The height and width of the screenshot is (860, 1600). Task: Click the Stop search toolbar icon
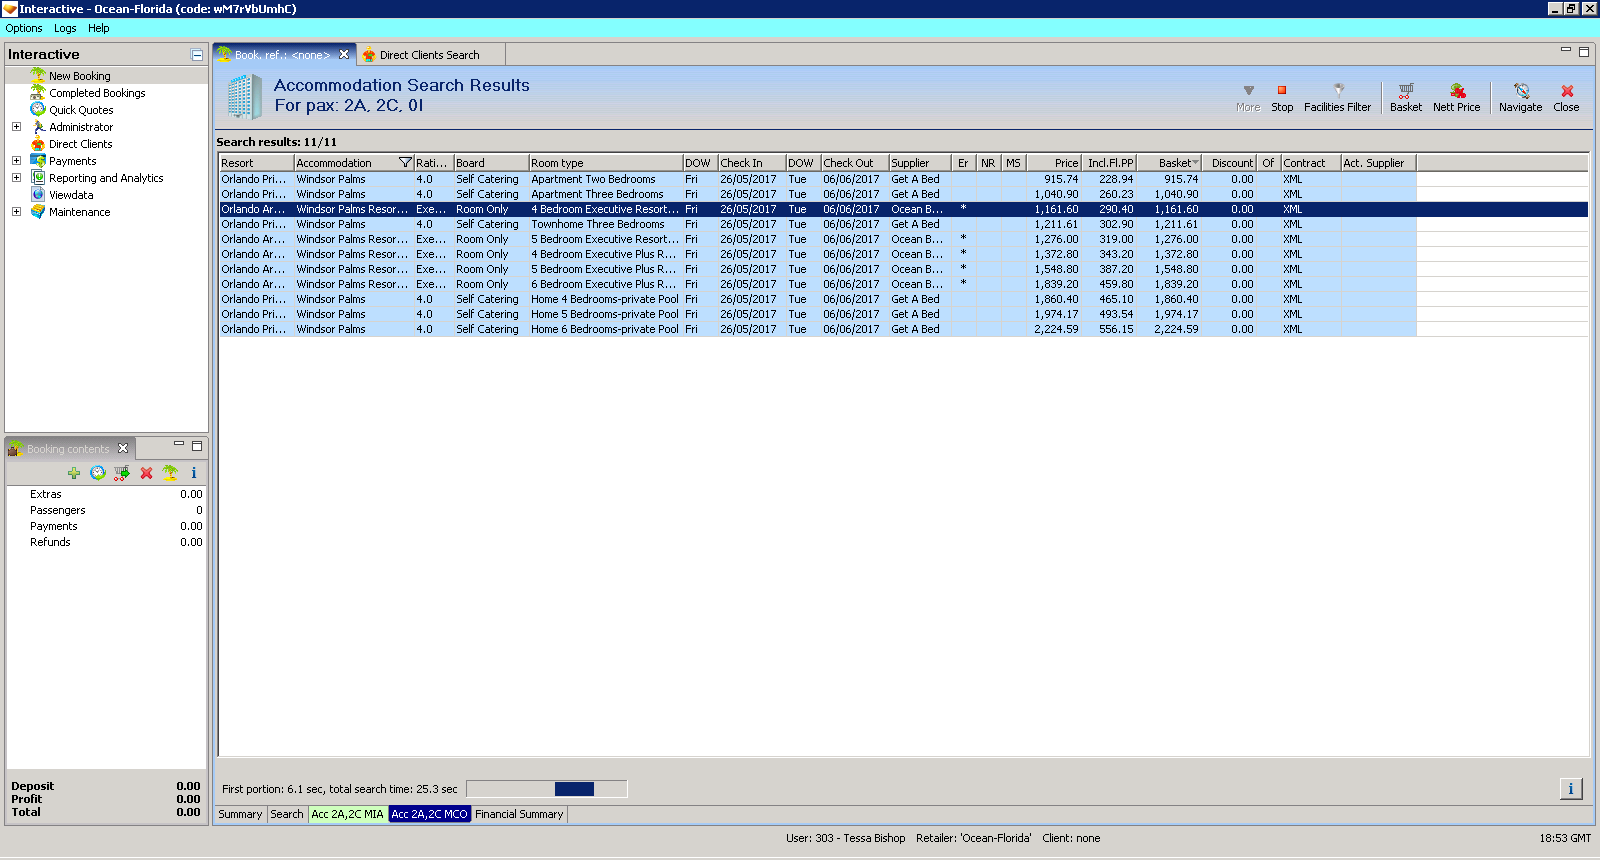1282,98
